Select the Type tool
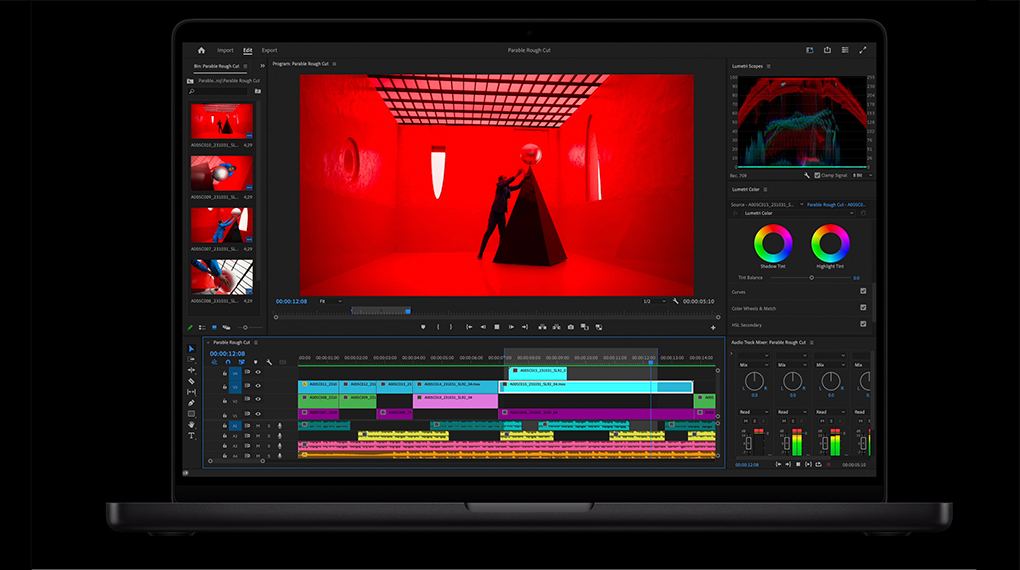 191,436
